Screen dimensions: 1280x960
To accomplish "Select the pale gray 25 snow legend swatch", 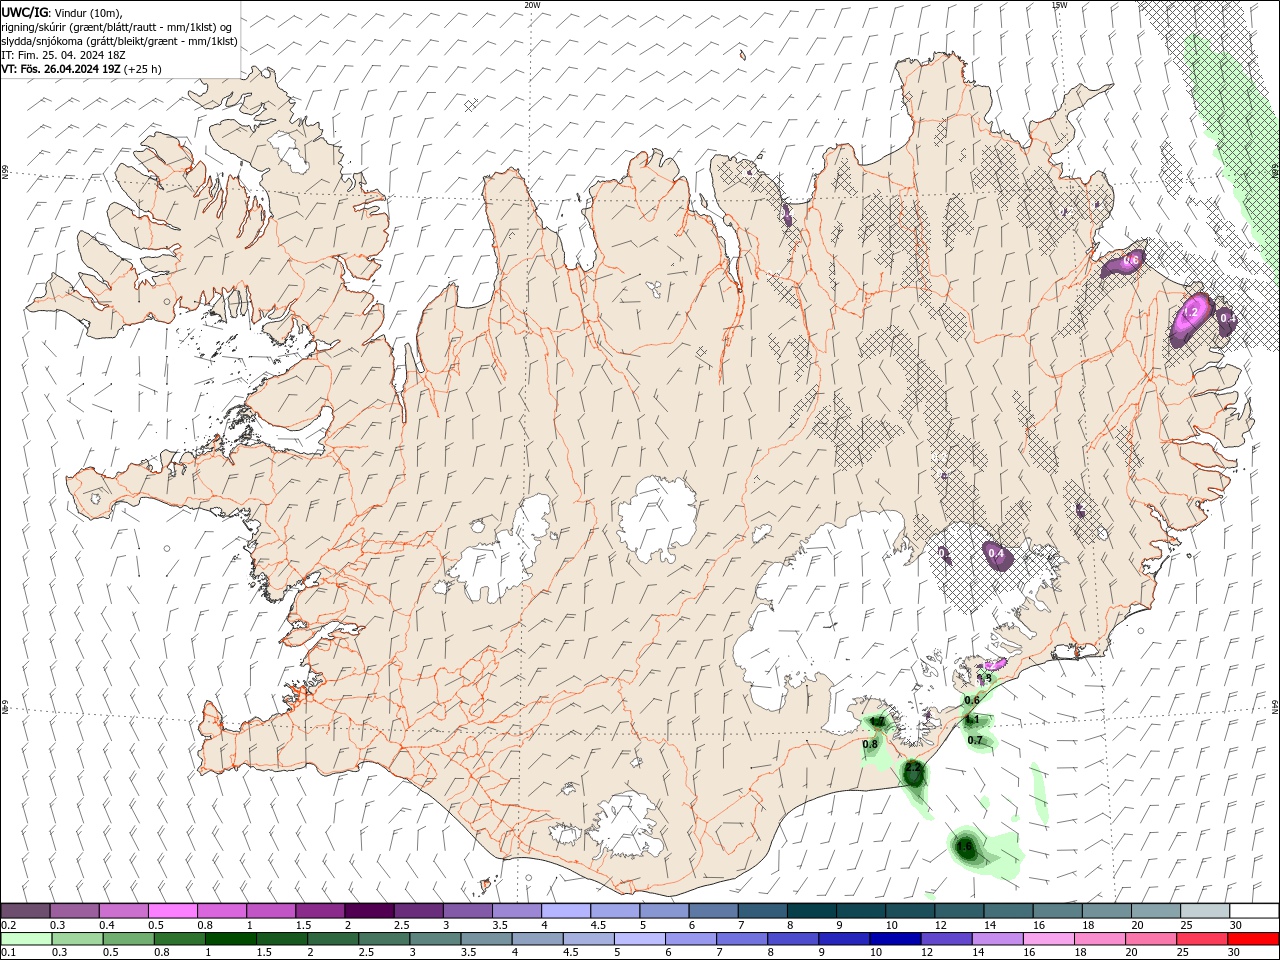I will pyautogui.click(x=1204, y=911).
